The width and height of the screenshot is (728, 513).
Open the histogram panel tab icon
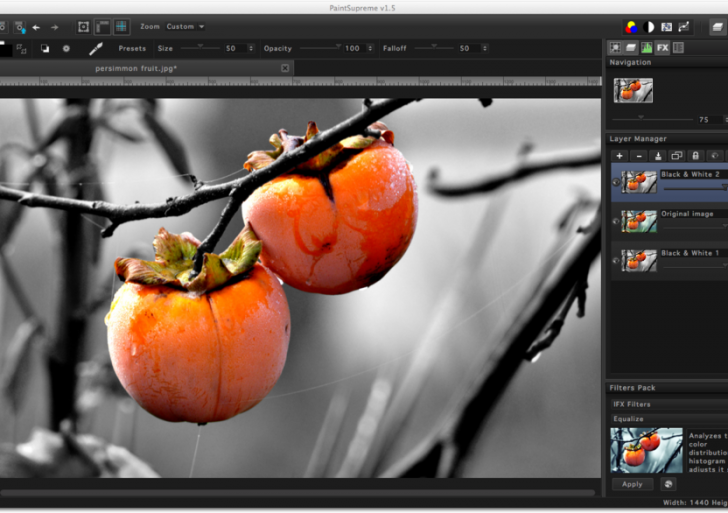[x=646, y=47]
